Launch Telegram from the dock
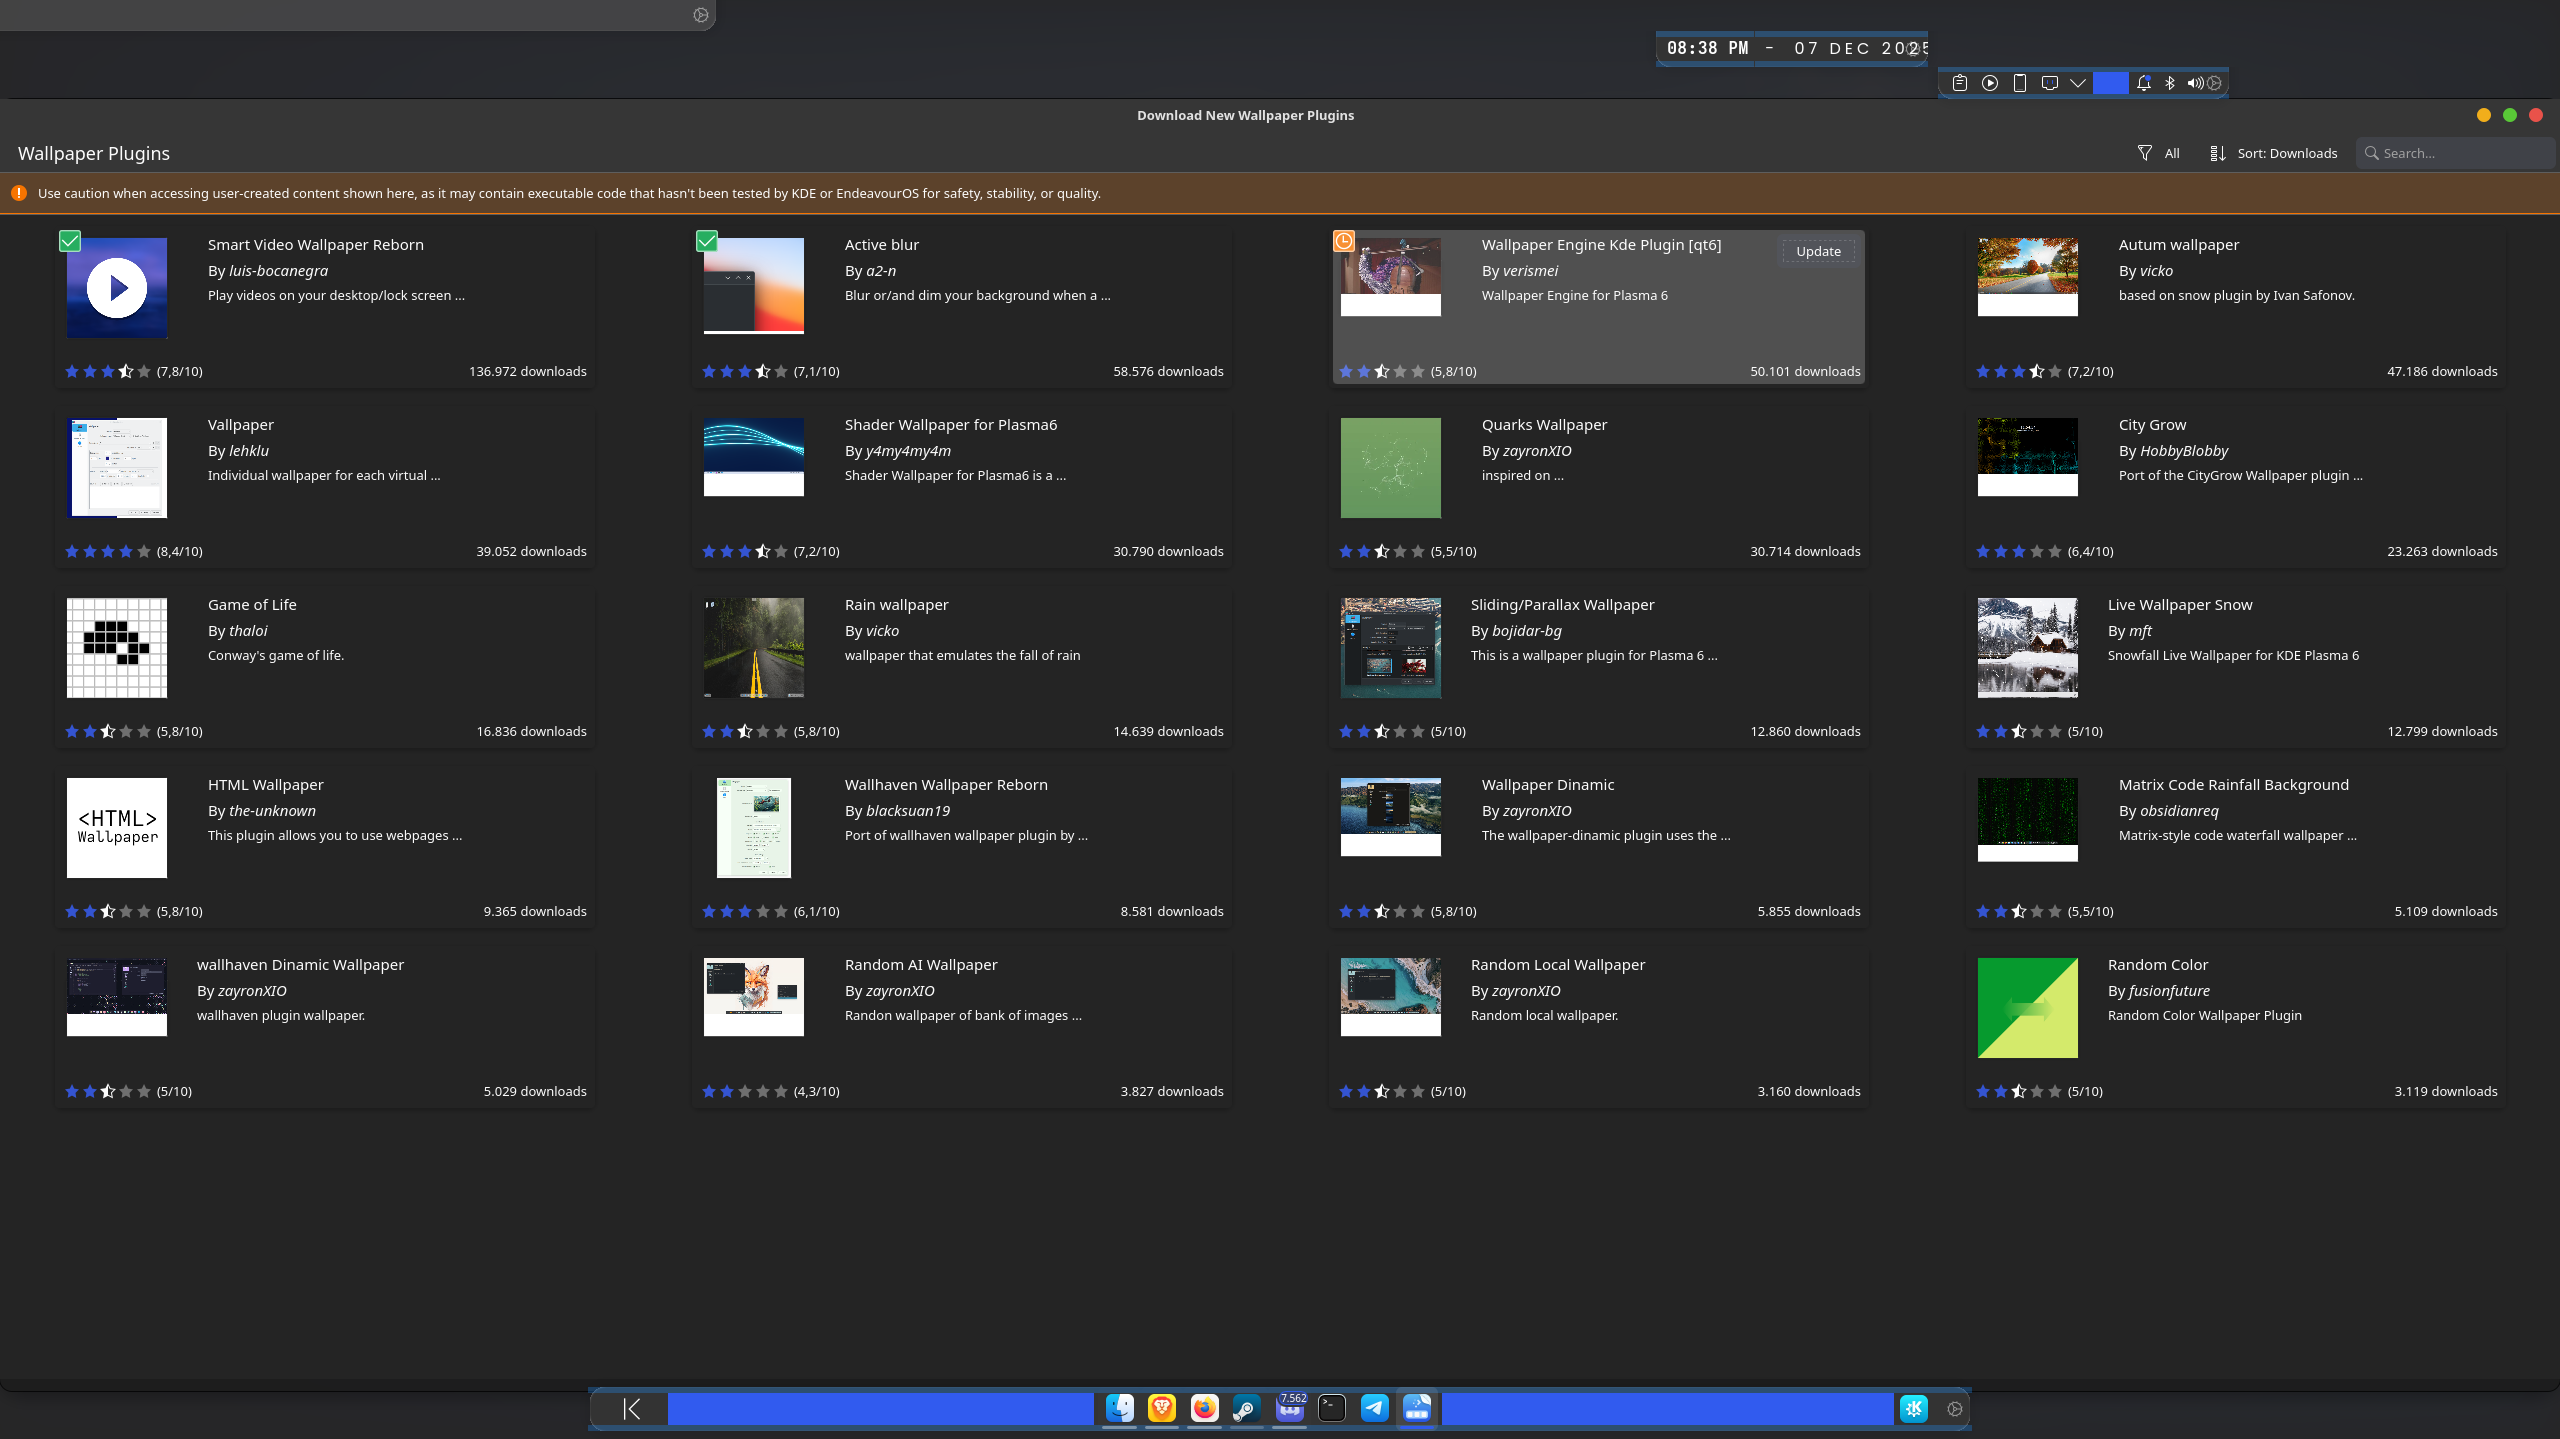This screenshot has height=1439, width=2560. tap(1375, 1408)
